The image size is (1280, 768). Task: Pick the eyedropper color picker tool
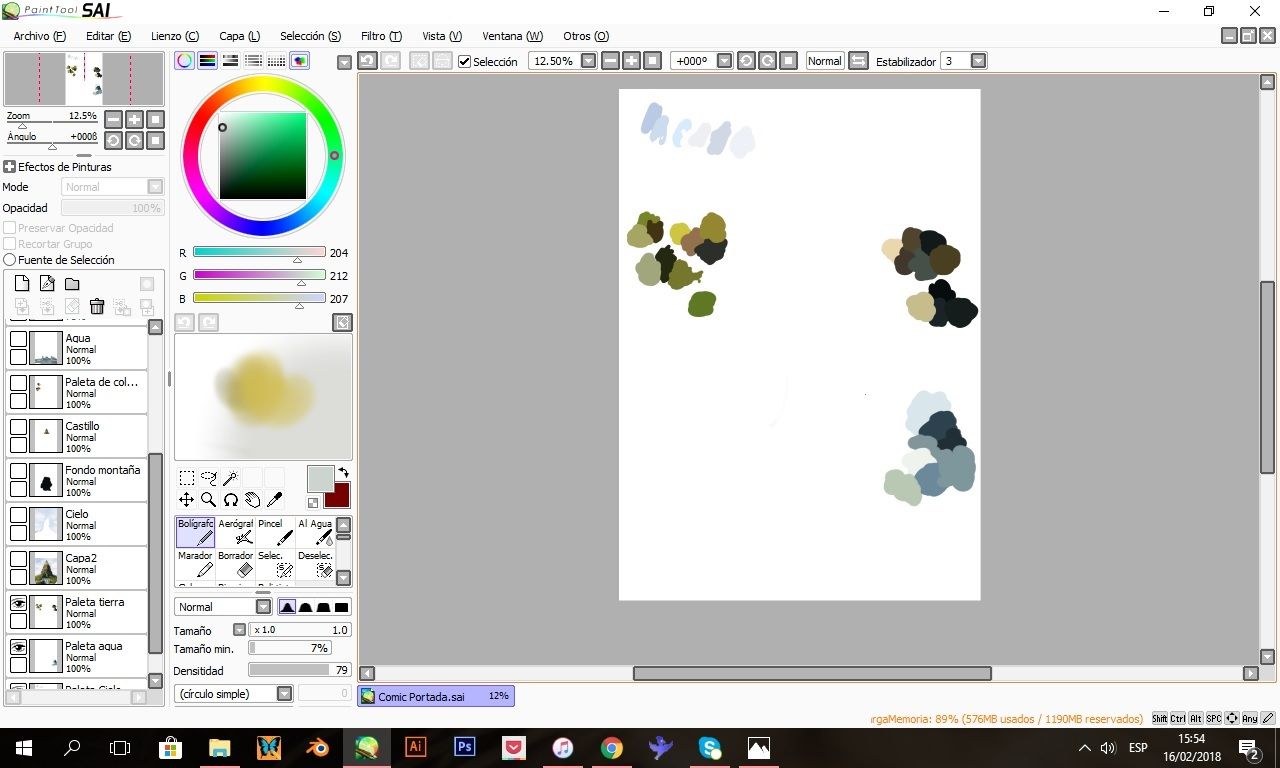(274, 499)
